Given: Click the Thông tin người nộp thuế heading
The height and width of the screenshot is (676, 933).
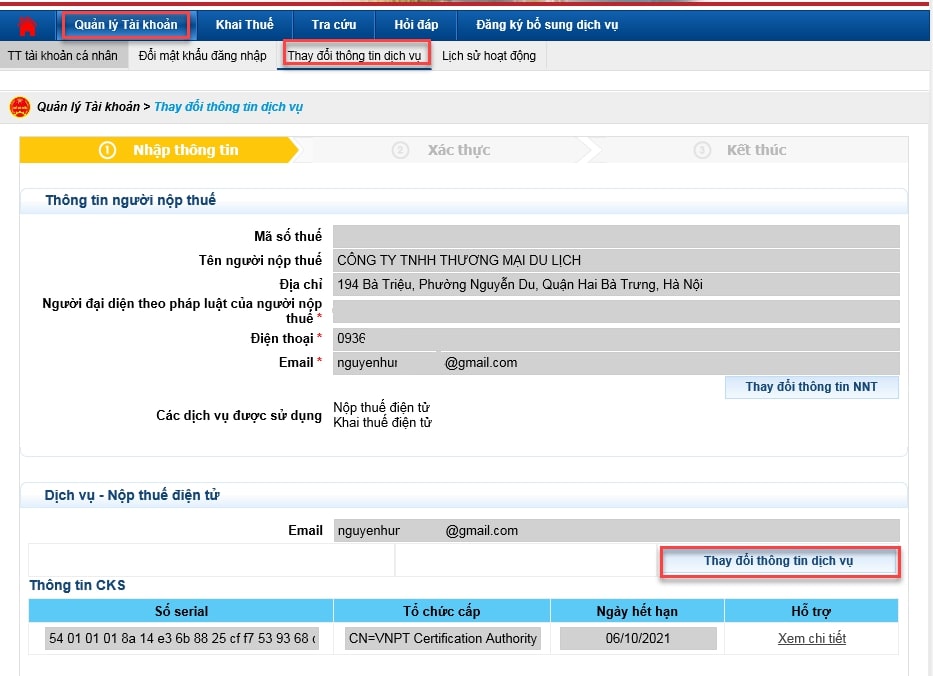Looking at the screenshot, I should tap(130, 201).
